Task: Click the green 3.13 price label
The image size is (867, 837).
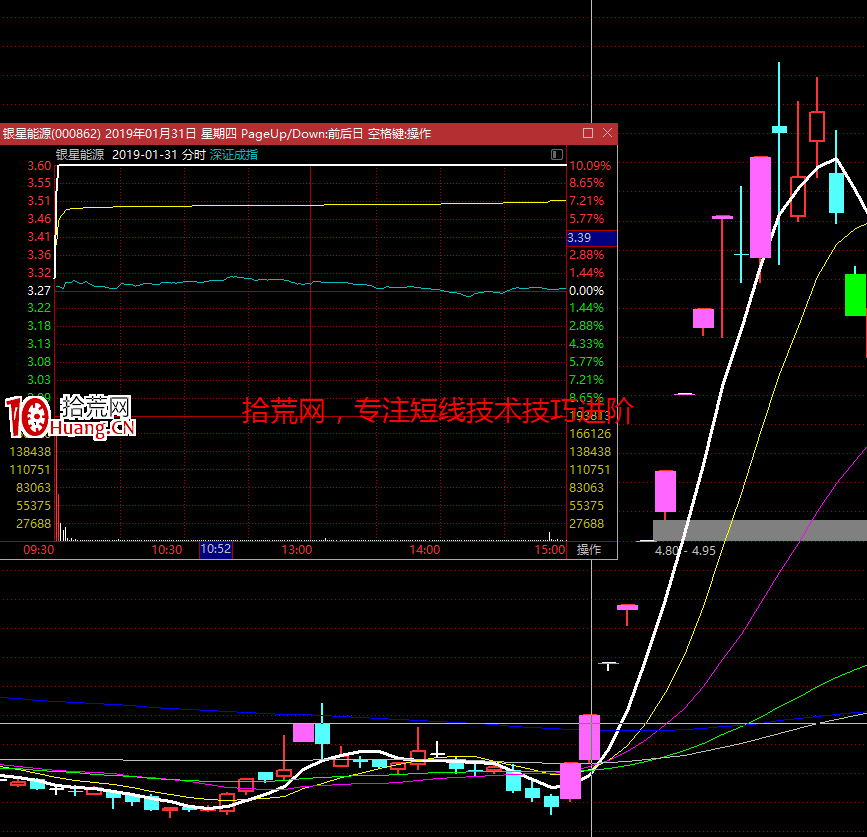Action: pos(39,344)
